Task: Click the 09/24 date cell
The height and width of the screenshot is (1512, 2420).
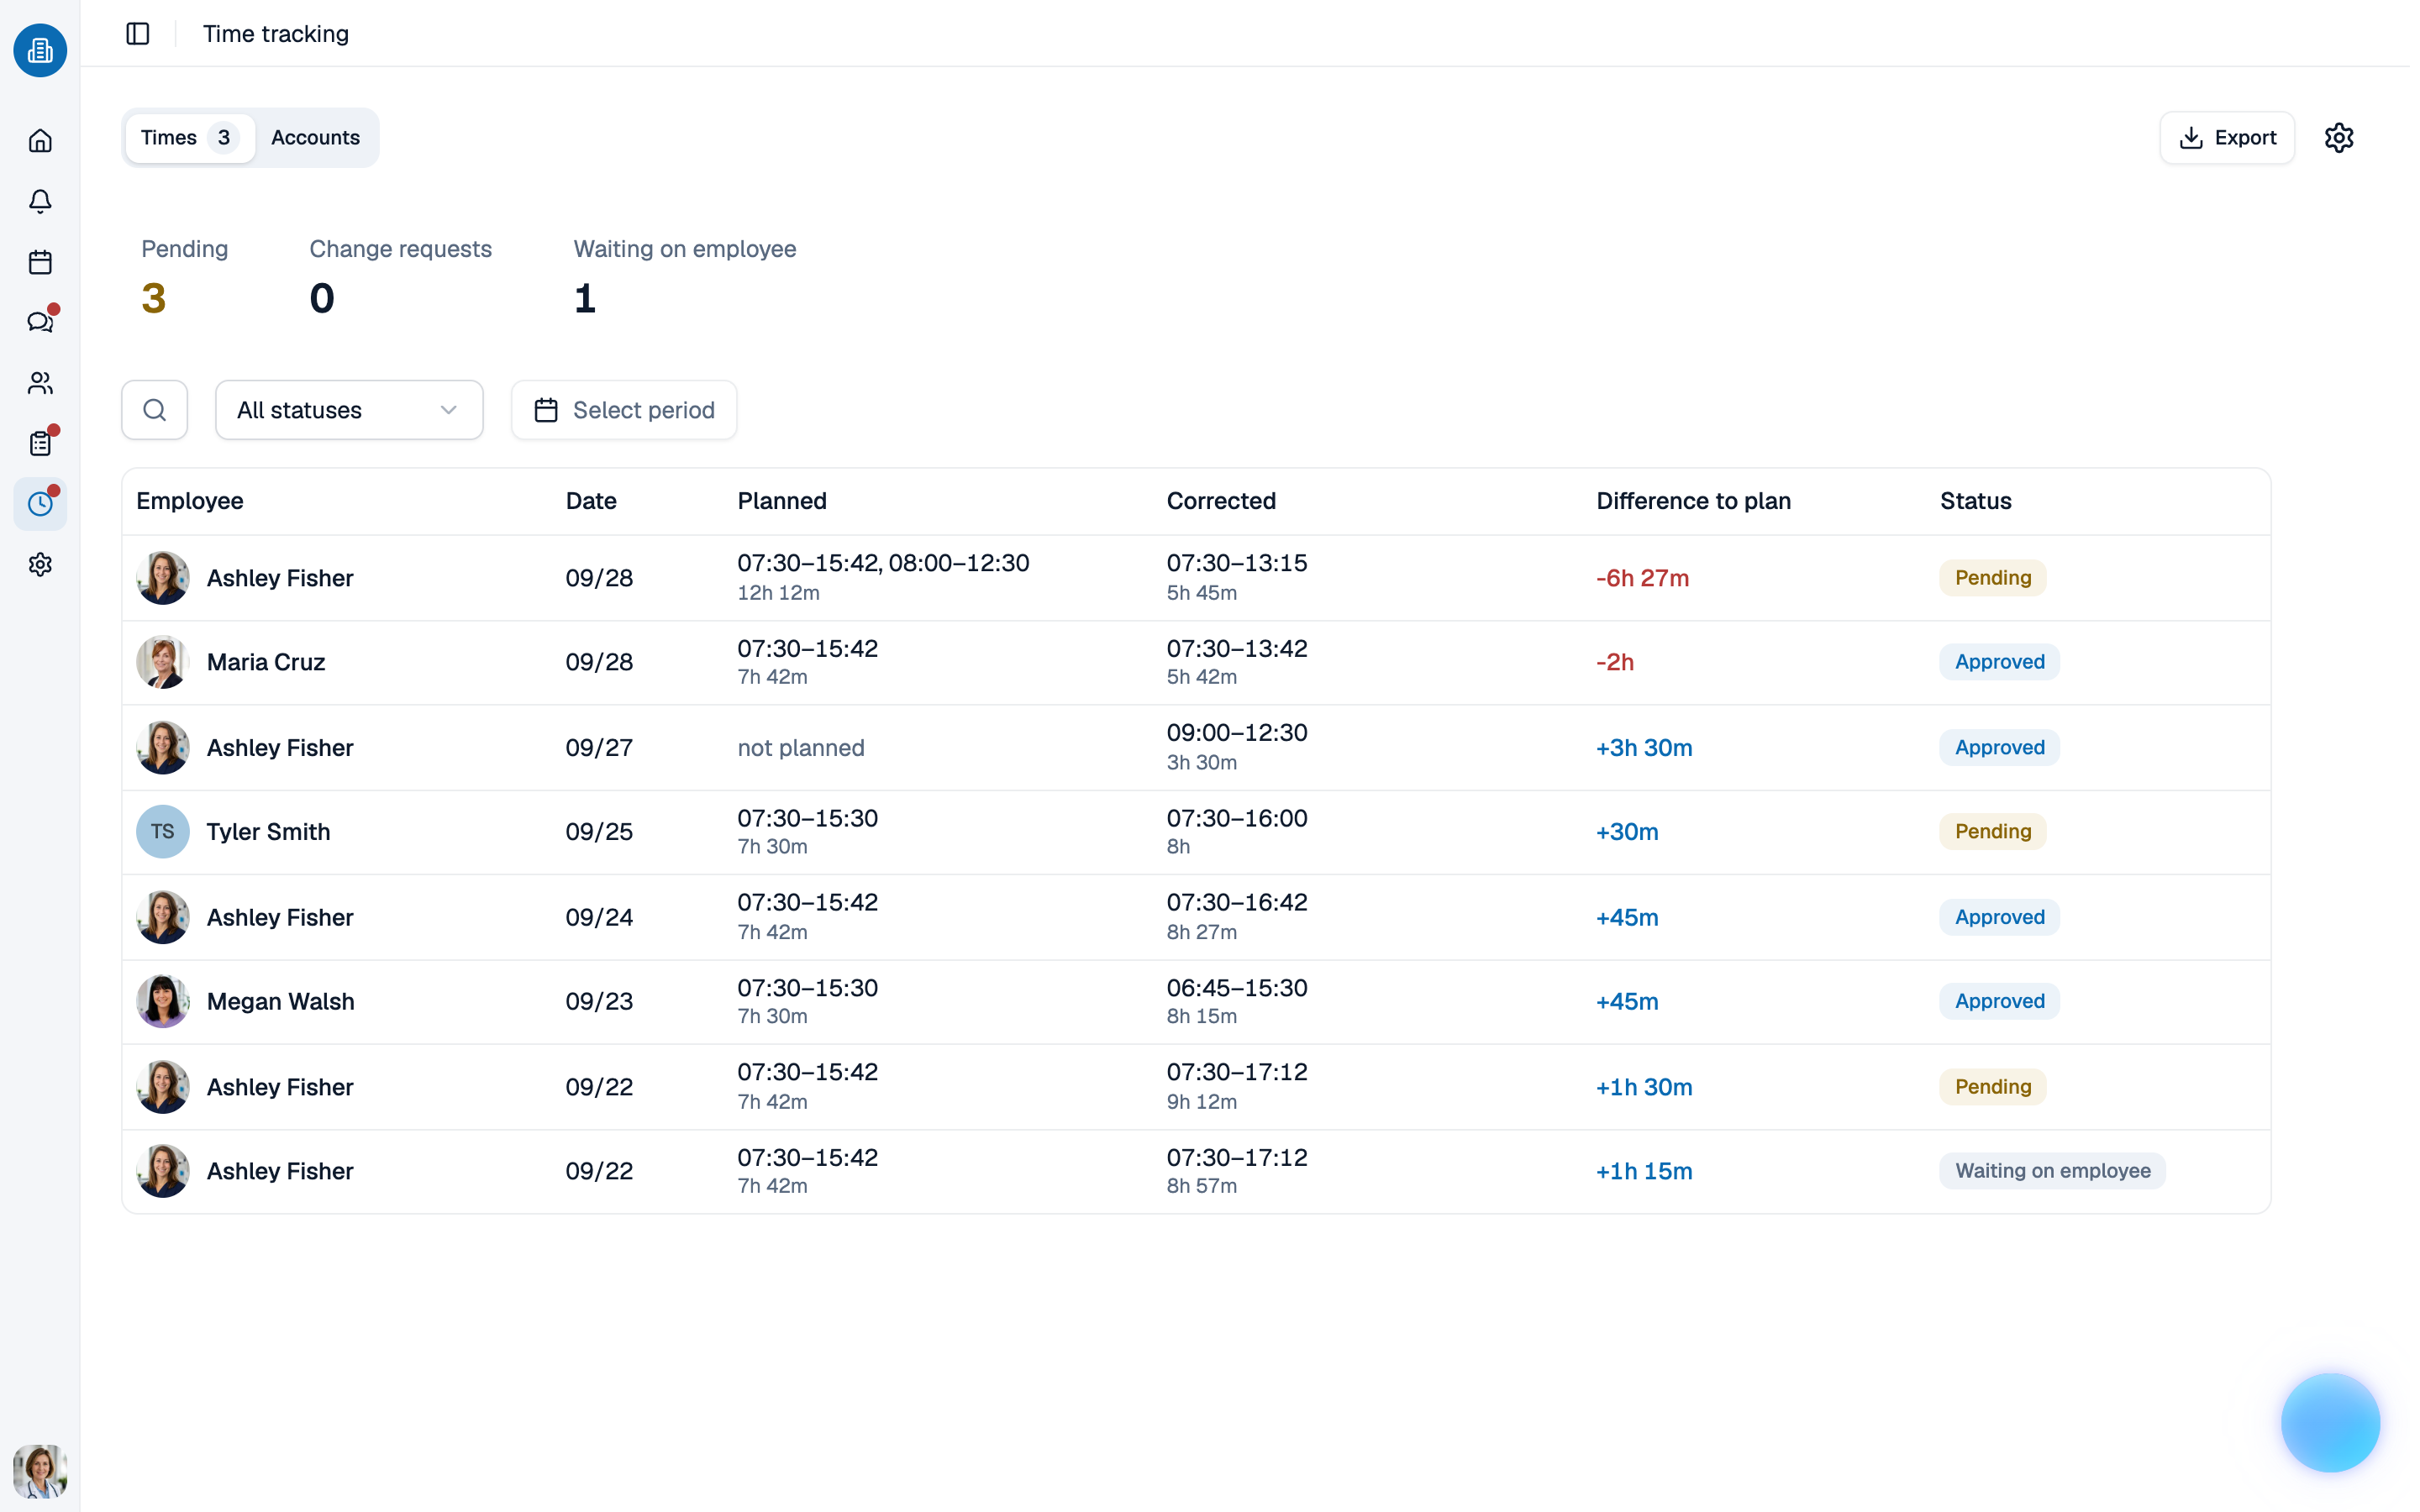Action: (599, 918)
